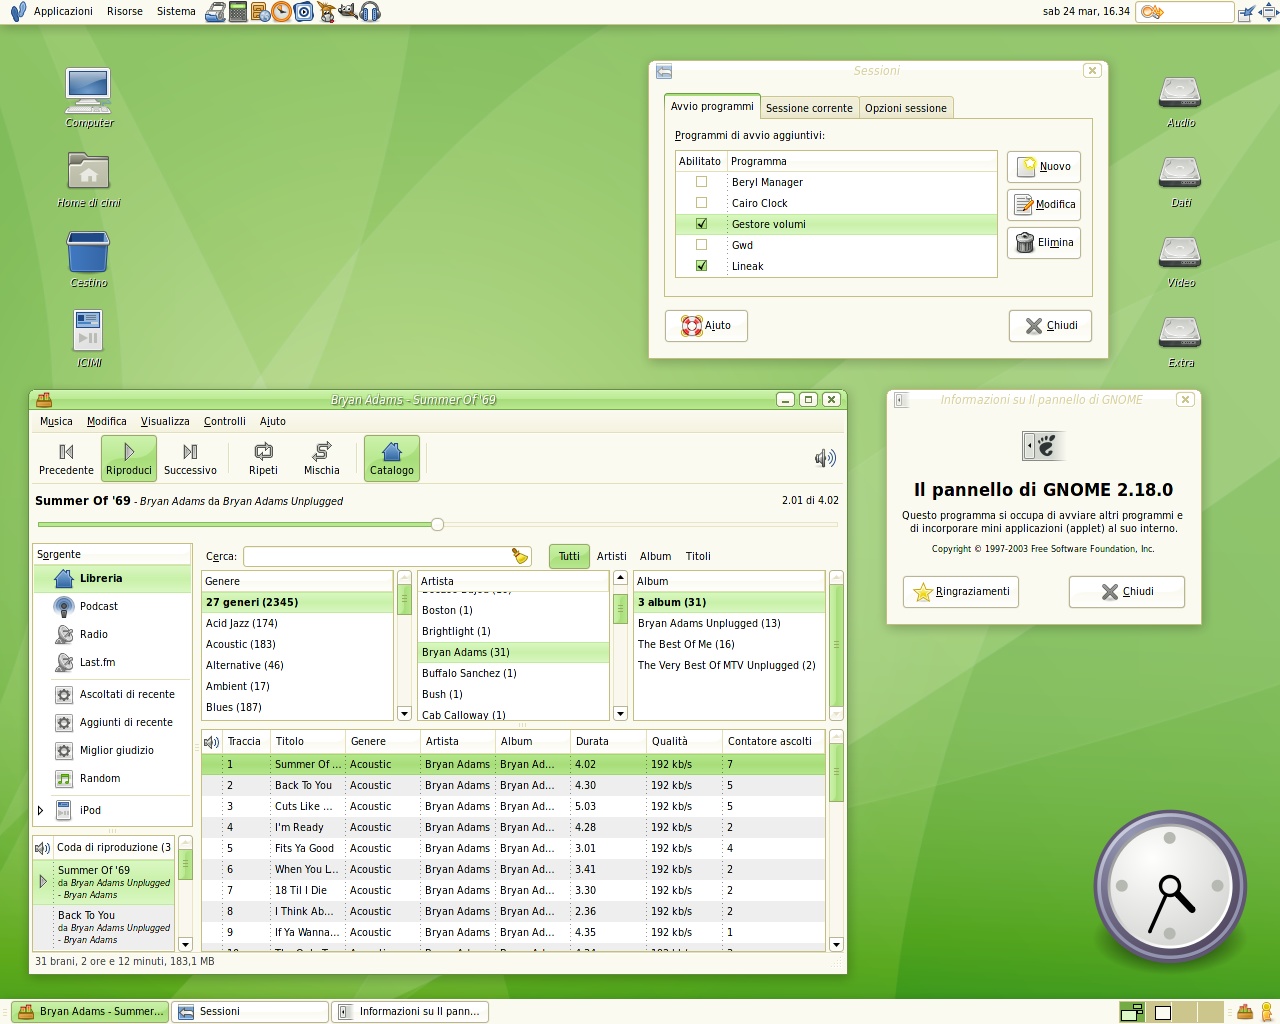The image size is (1280, 1024).
Task: Select the Ascoltati di recente playlist
Action: click(112, 694)
